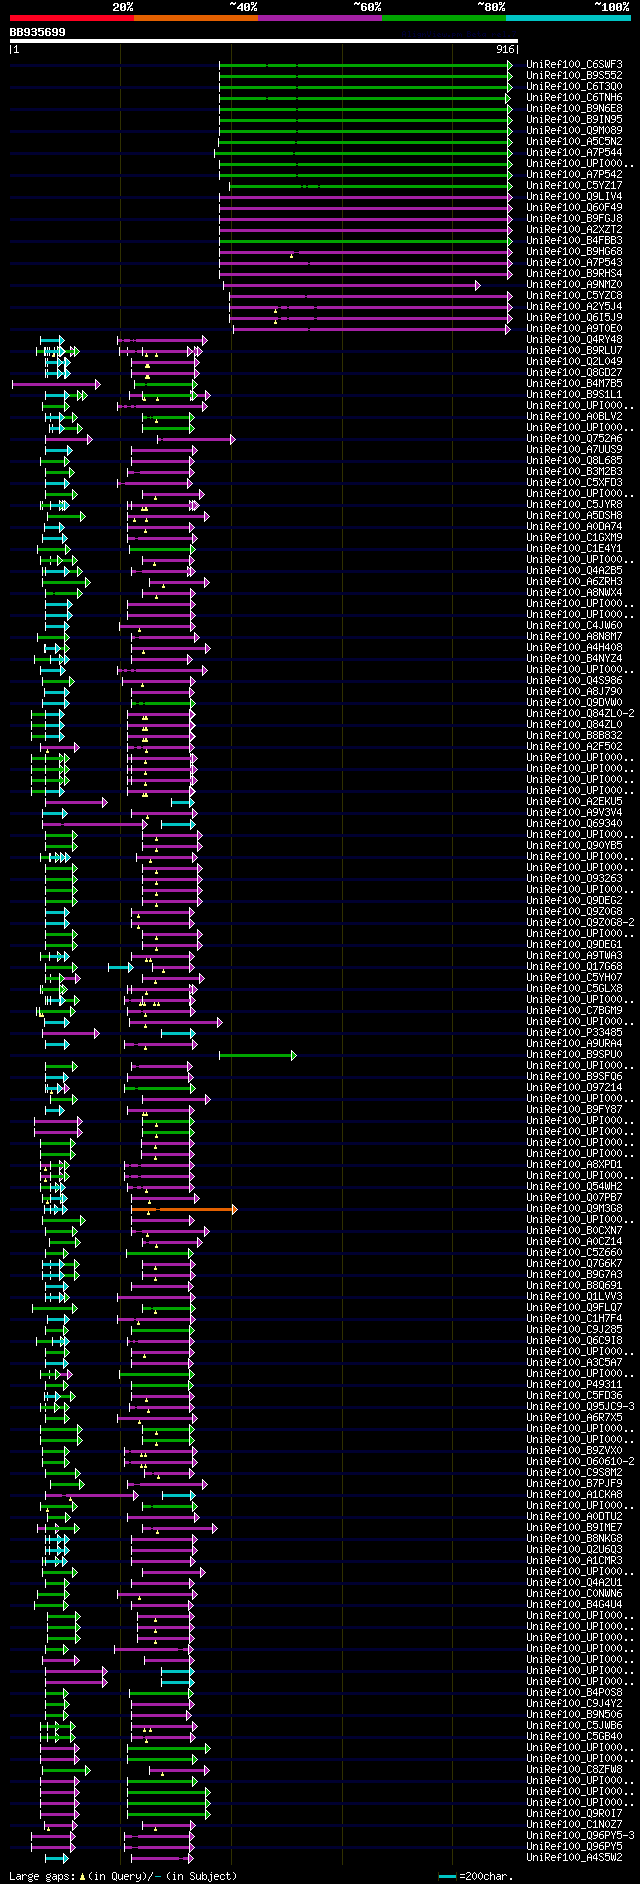Screen dimensions: 640x1884
Task: Select the UniRef100_Q8L685 label
Action: [574, 460]
